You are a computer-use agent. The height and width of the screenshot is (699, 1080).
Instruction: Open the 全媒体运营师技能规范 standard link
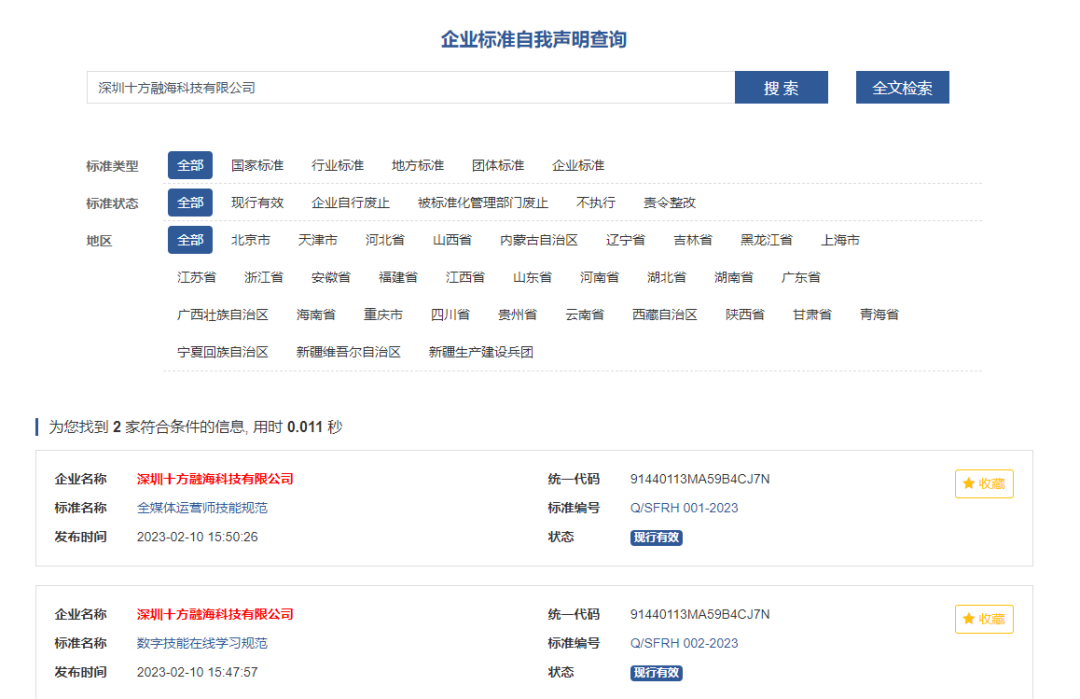(x=202, y=508)
